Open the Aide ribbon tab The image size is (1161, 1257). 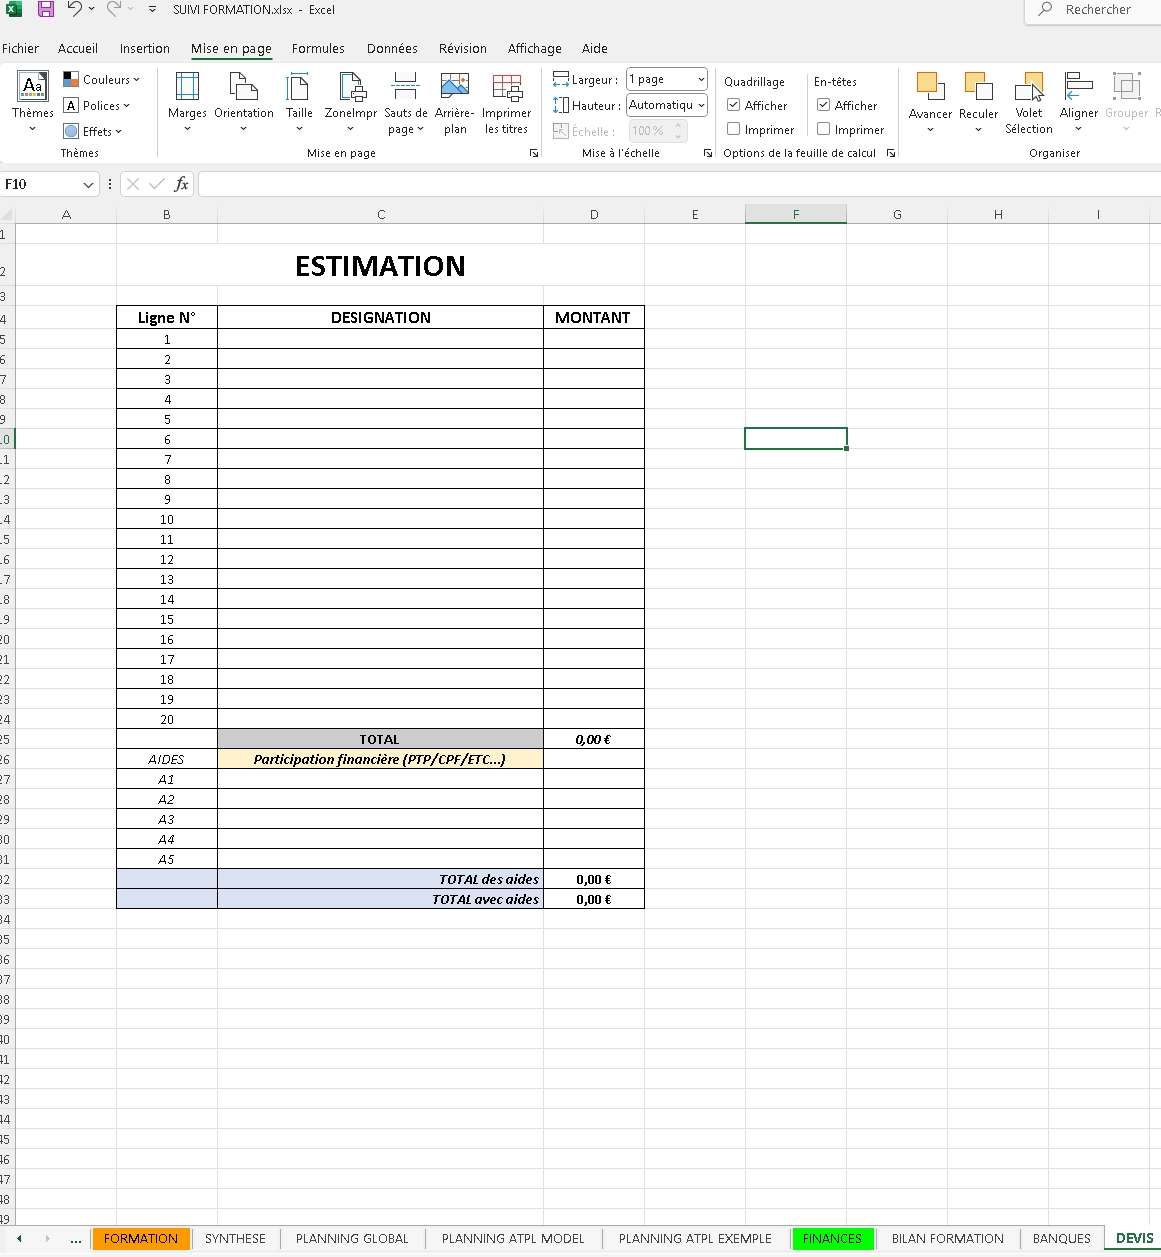point(595,48)
